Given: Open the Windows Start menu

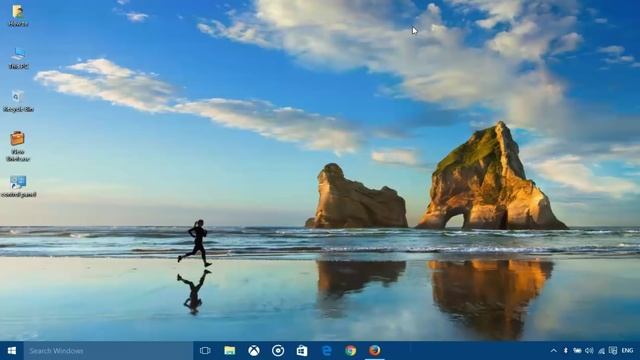Looking at the screenshot, I should click(12, 351).
